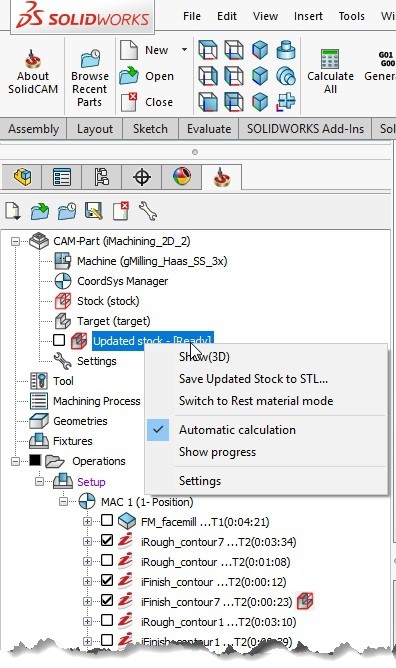This screenshot has width=396, height=668.
Task: Click the Open folder icon in the ribbon
Action: tap(129, 76)
